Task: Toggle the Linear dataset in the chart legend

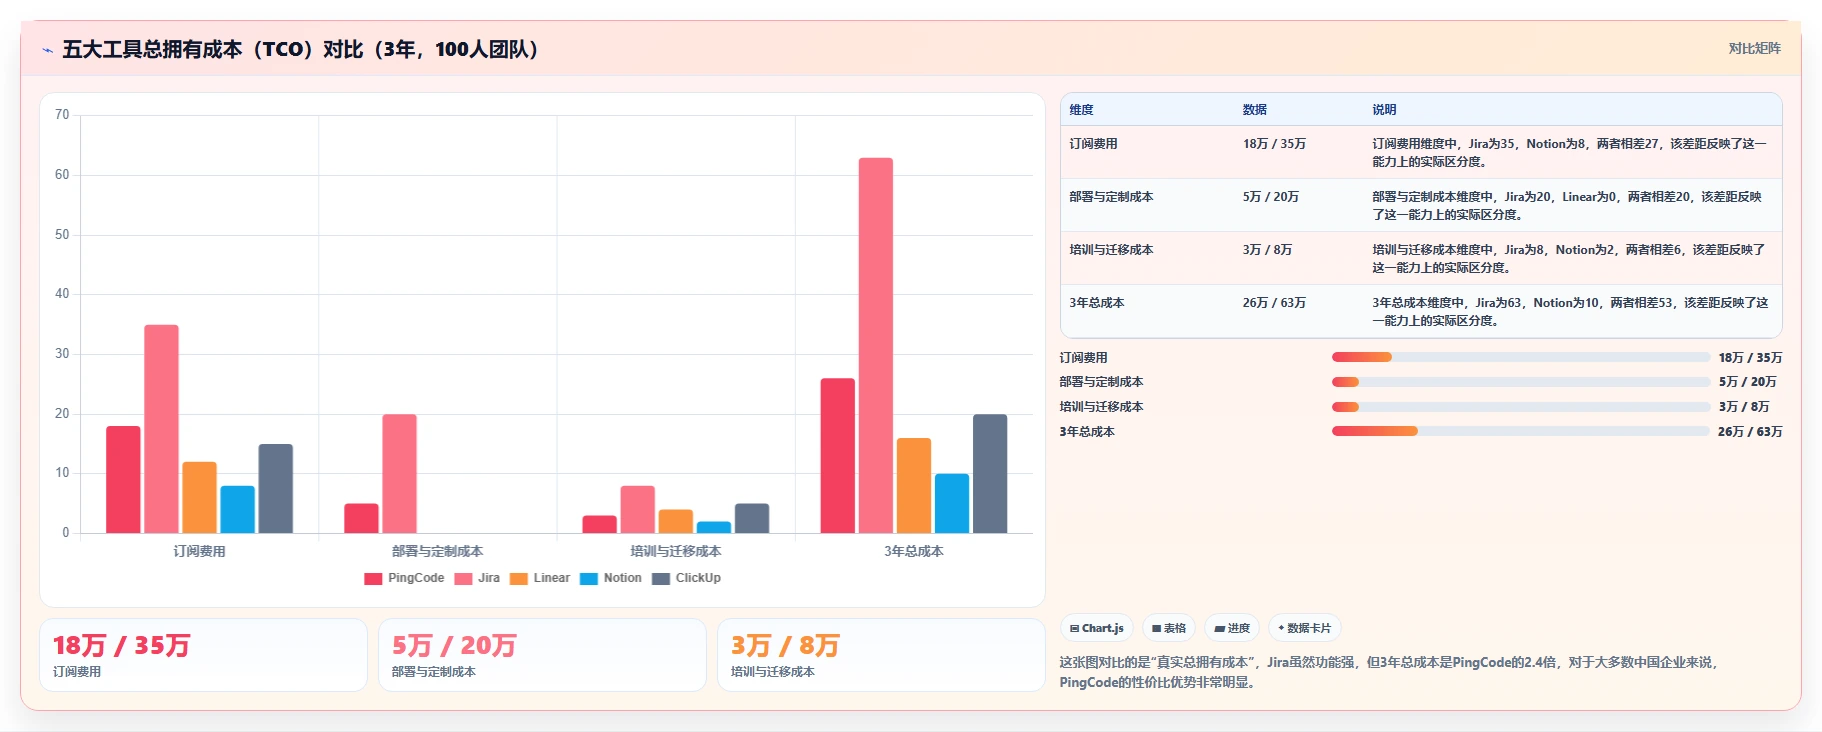Action: (x=540, y=578)
